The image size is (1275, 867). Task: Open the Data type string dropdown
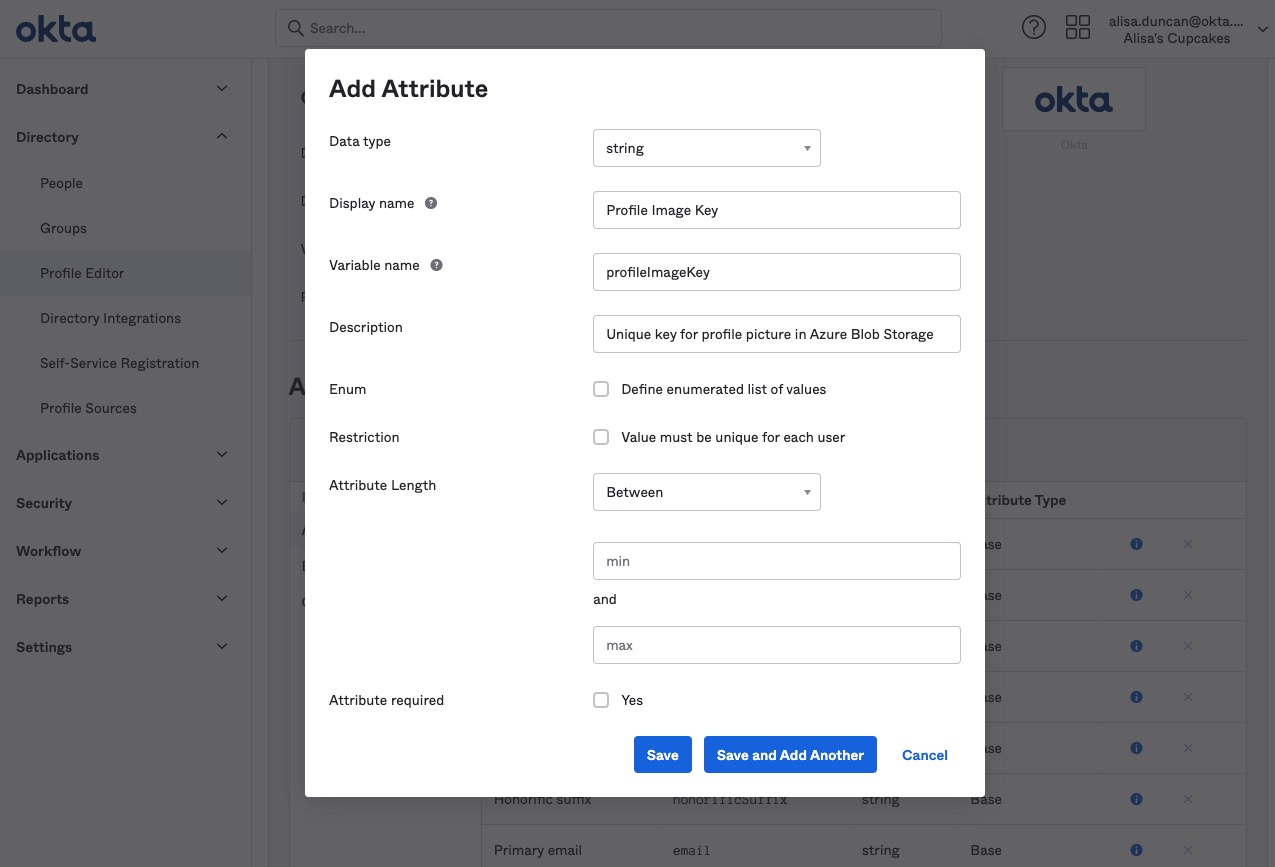pyautogui.click(x=706, y=148)
